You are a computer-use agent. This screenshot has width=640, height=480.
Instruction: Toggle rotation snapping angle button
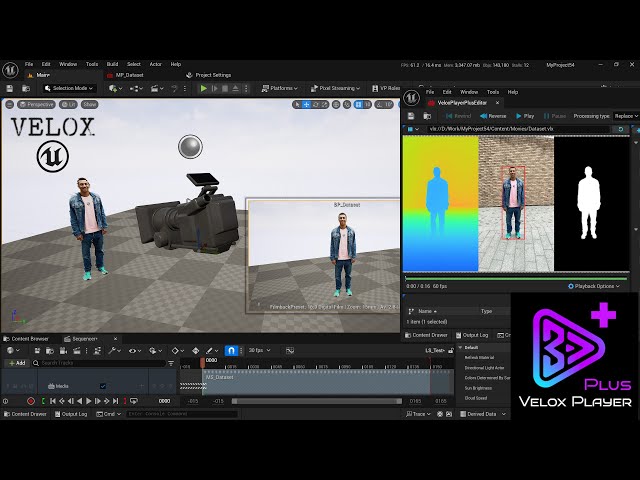pyautogui.click(x=379, y=104)
